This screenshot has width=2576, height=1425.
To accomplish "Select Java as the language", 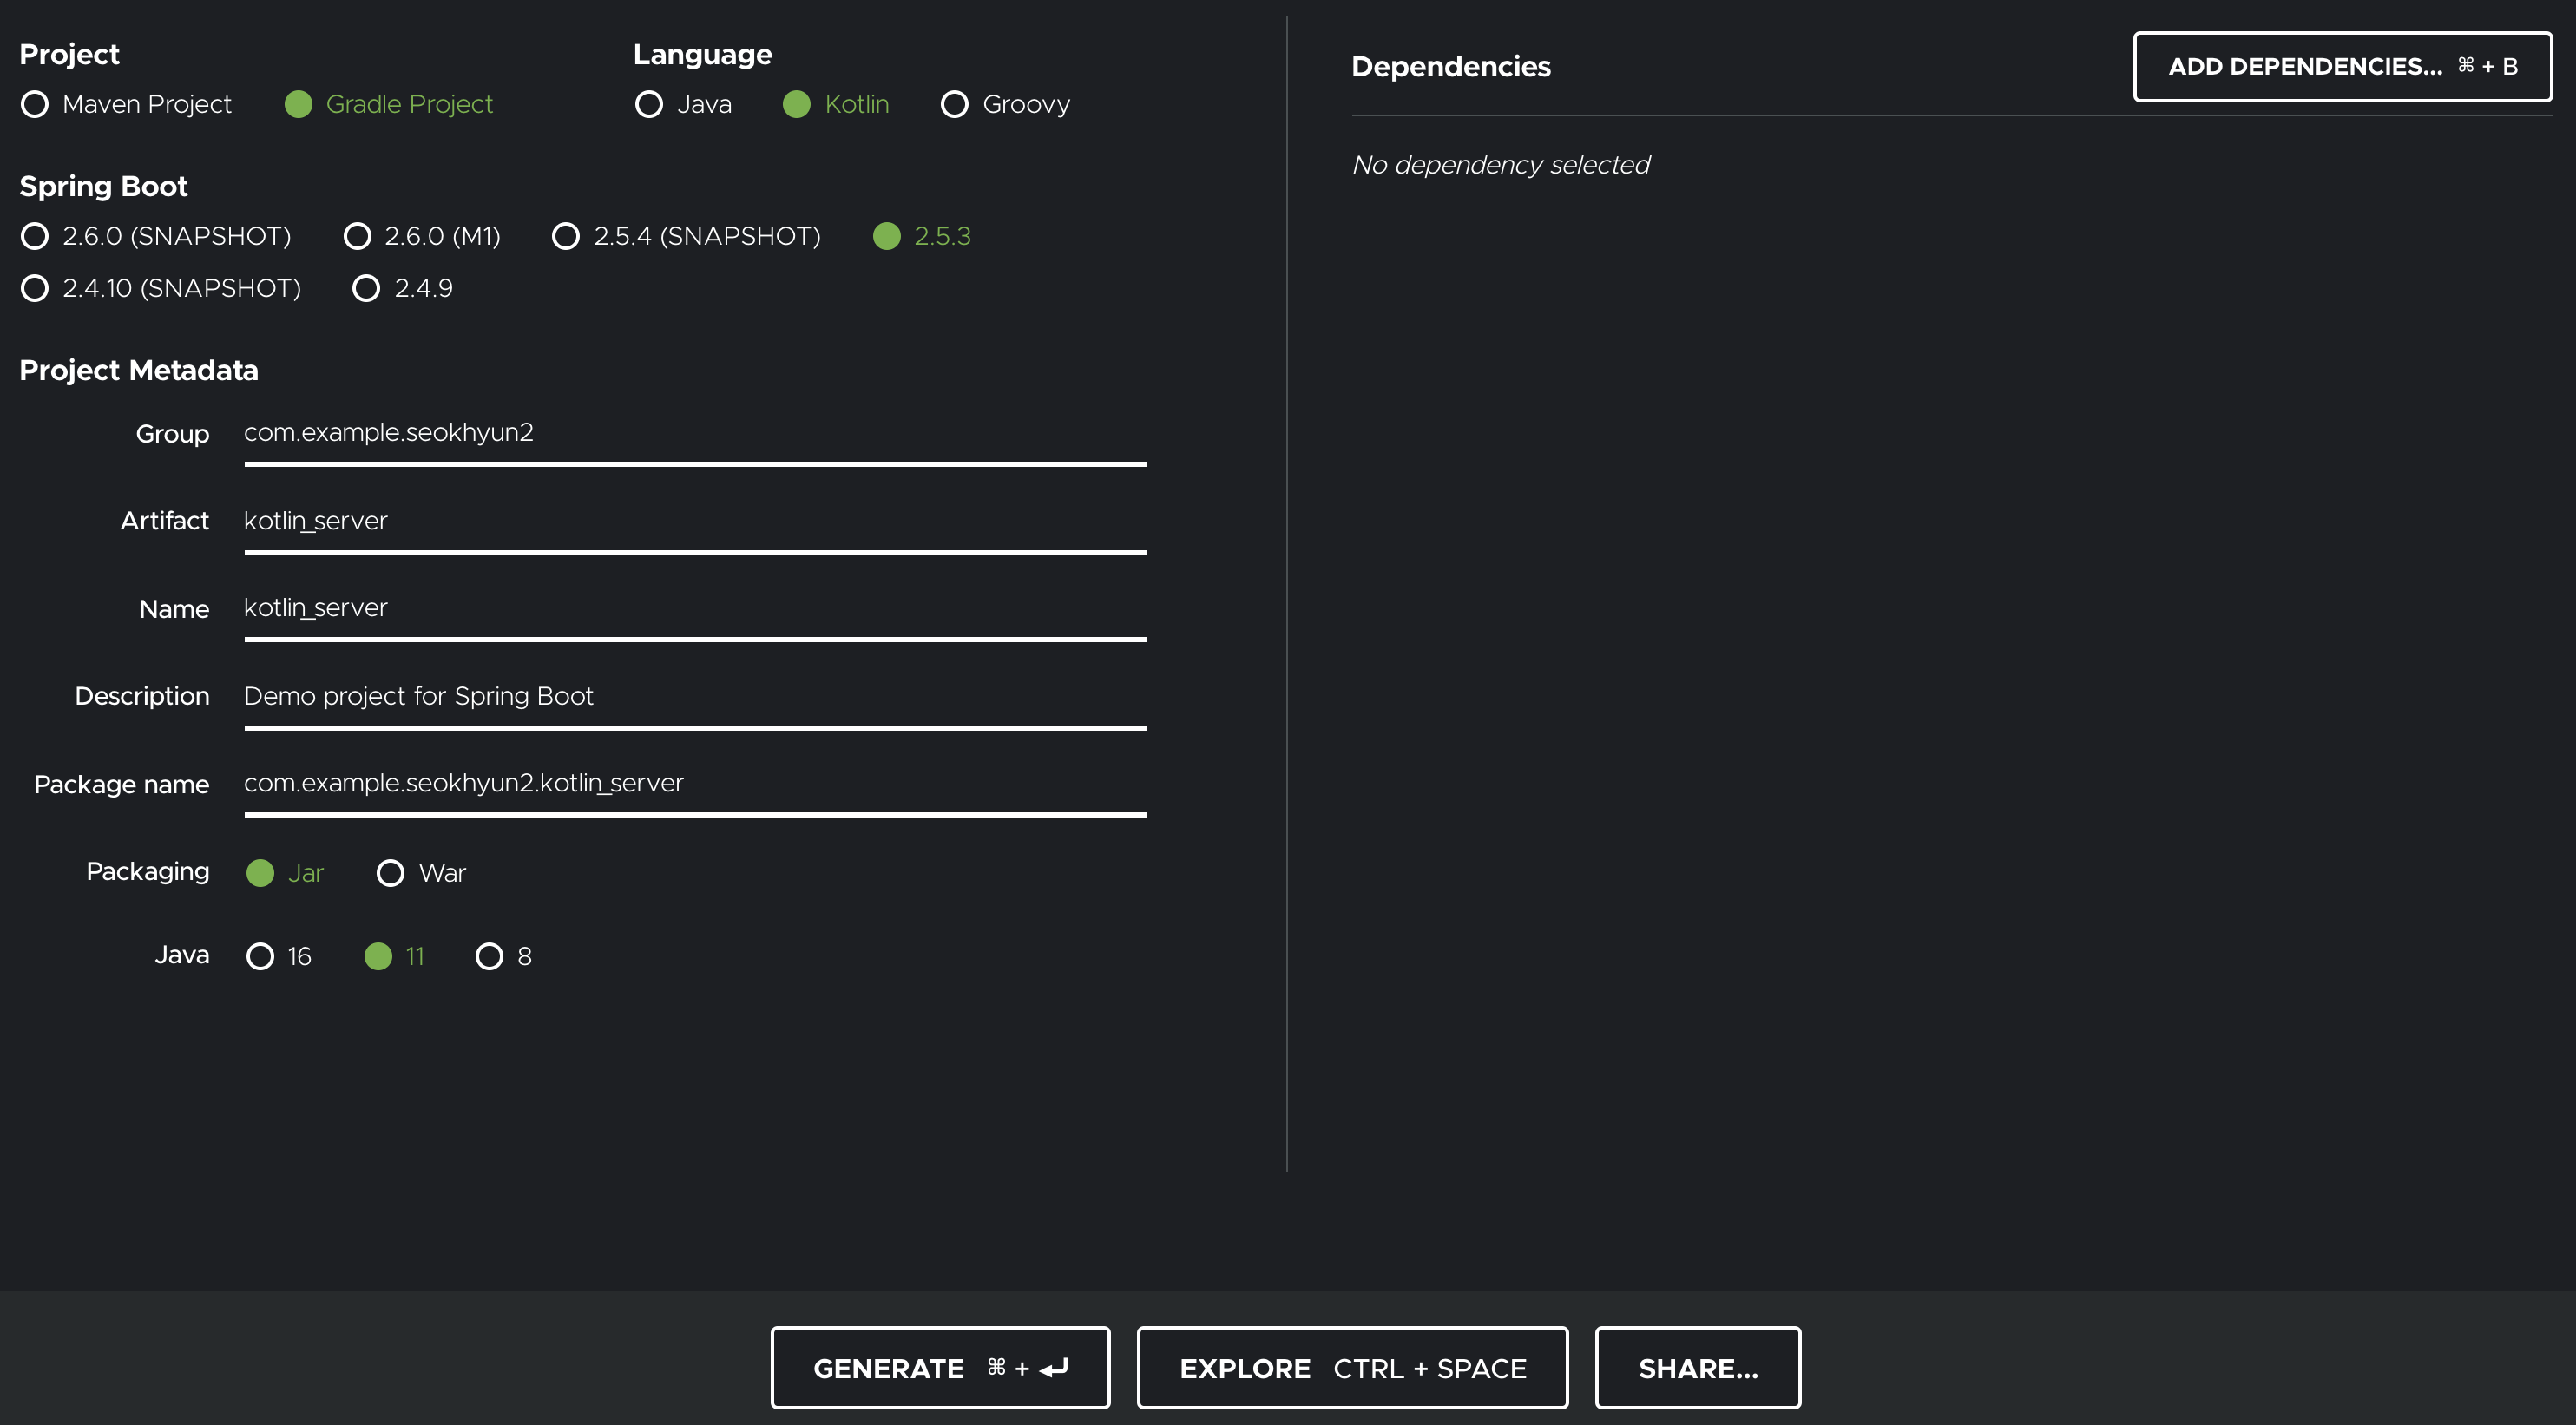I will coord(649,104).
